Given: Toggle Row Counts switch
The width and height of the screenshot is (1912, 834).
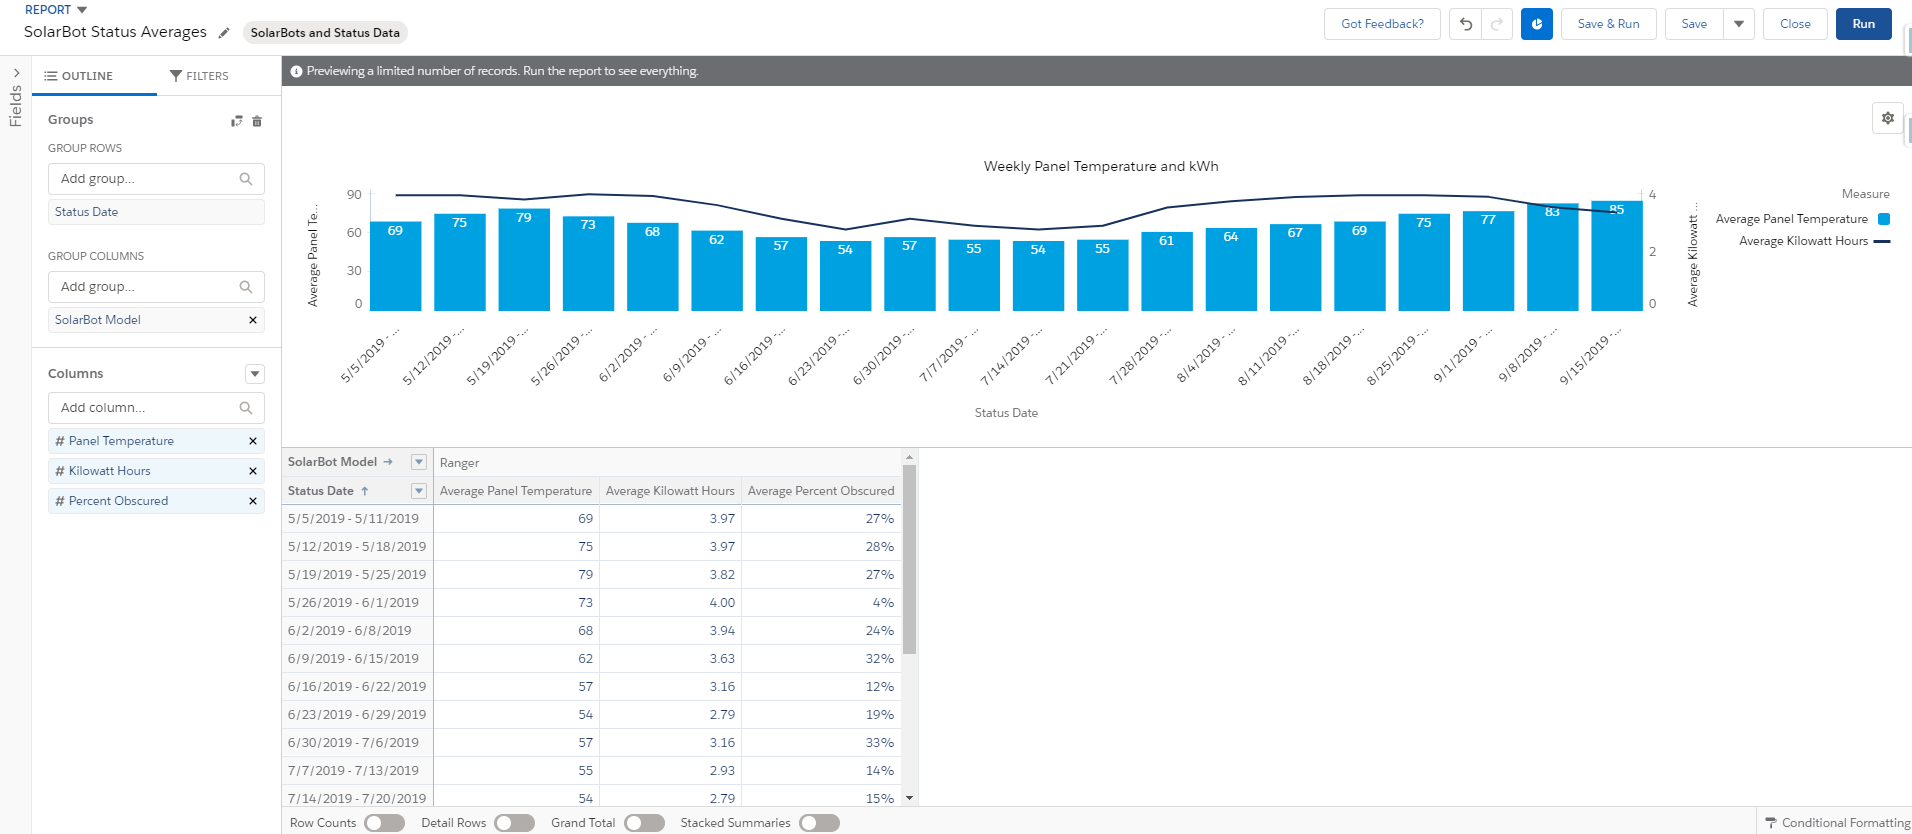Looking at the screenshot, I should tap(384, 823).
